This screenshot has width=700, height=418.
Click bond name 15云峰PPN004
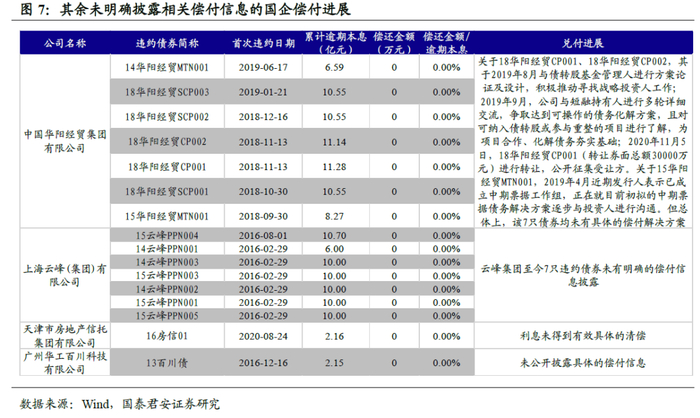point(167,236)
